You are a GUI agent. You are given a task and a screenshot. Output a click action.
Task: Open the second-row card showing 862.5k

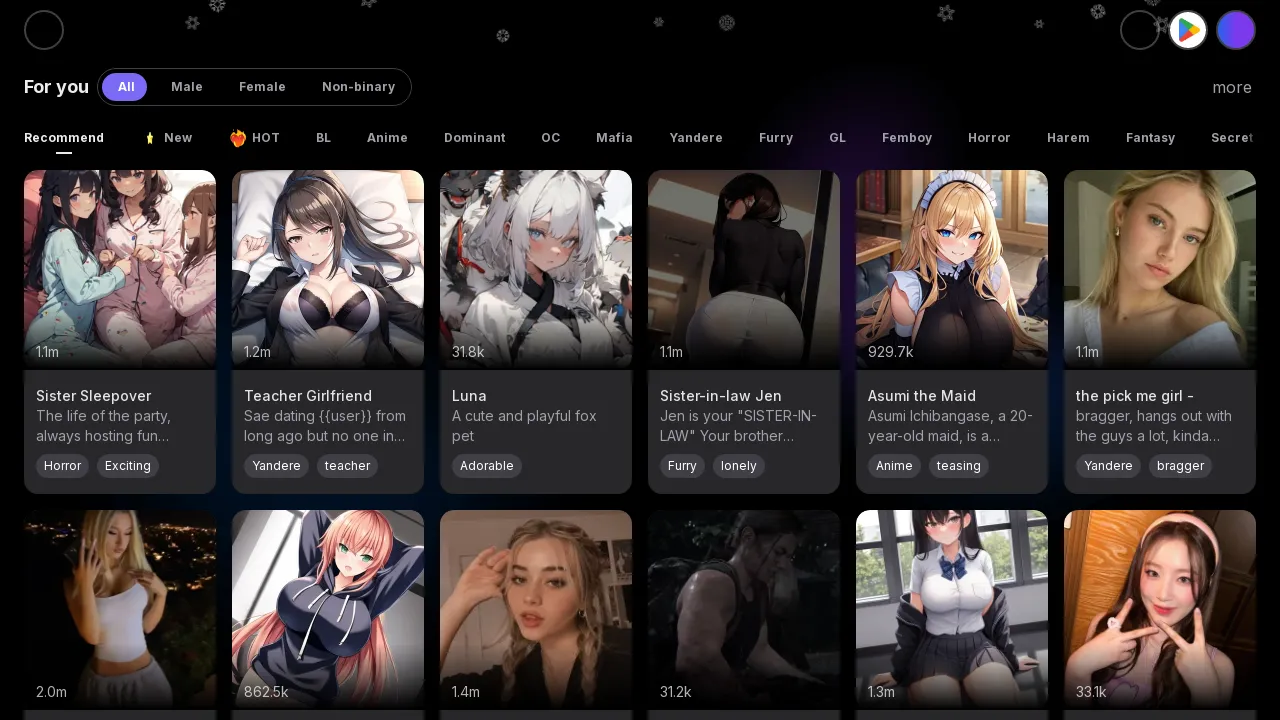328,610
